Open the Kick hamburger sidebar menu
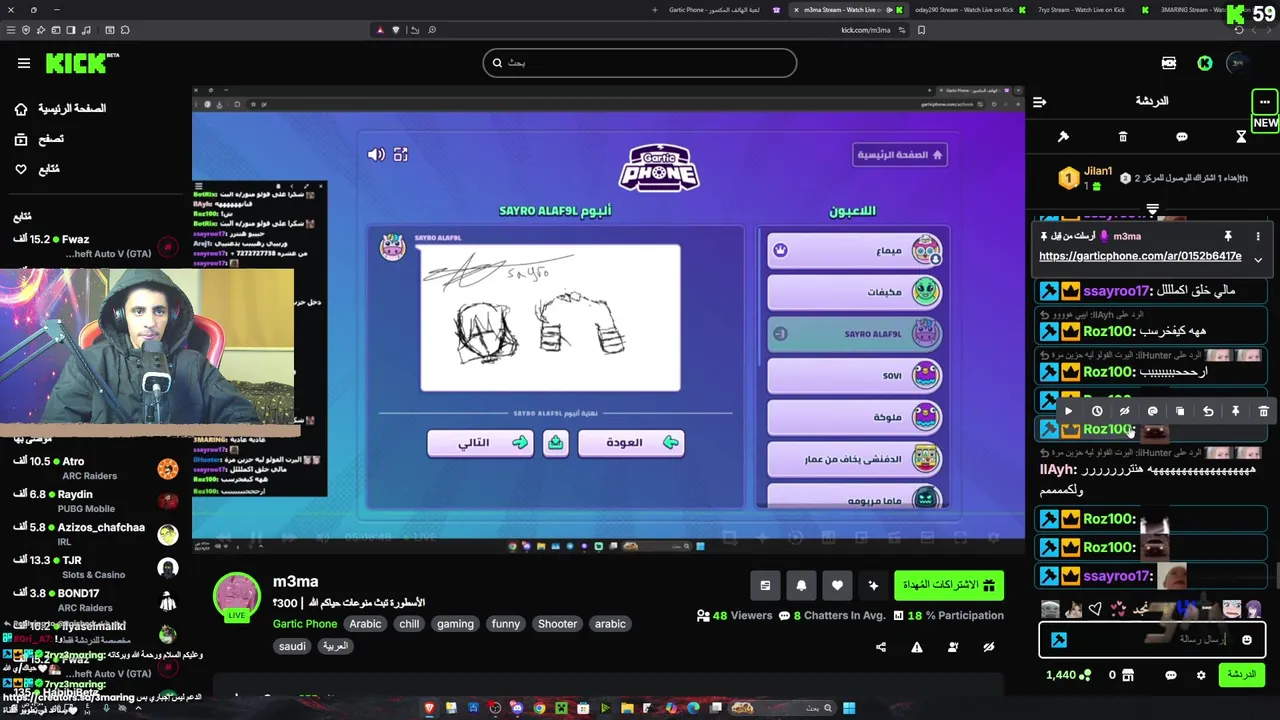 (24, 63)
